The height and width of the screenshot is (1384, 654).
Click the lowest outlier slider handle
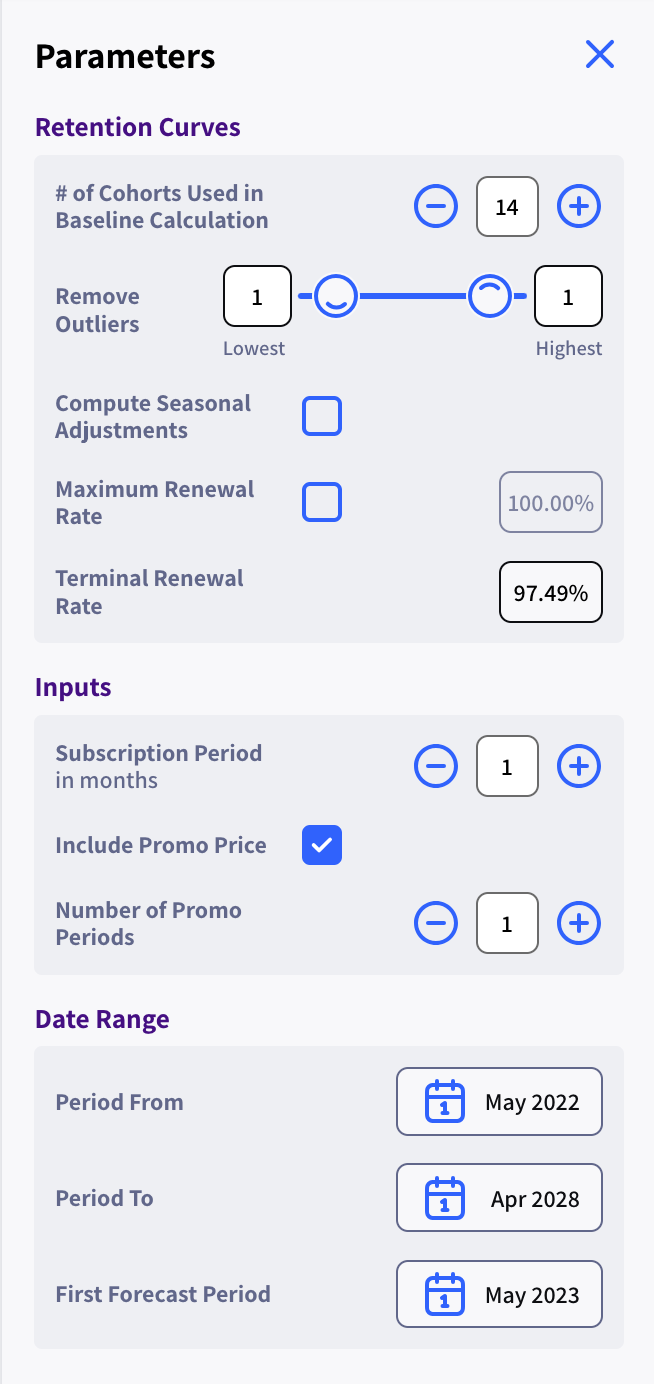336,296
